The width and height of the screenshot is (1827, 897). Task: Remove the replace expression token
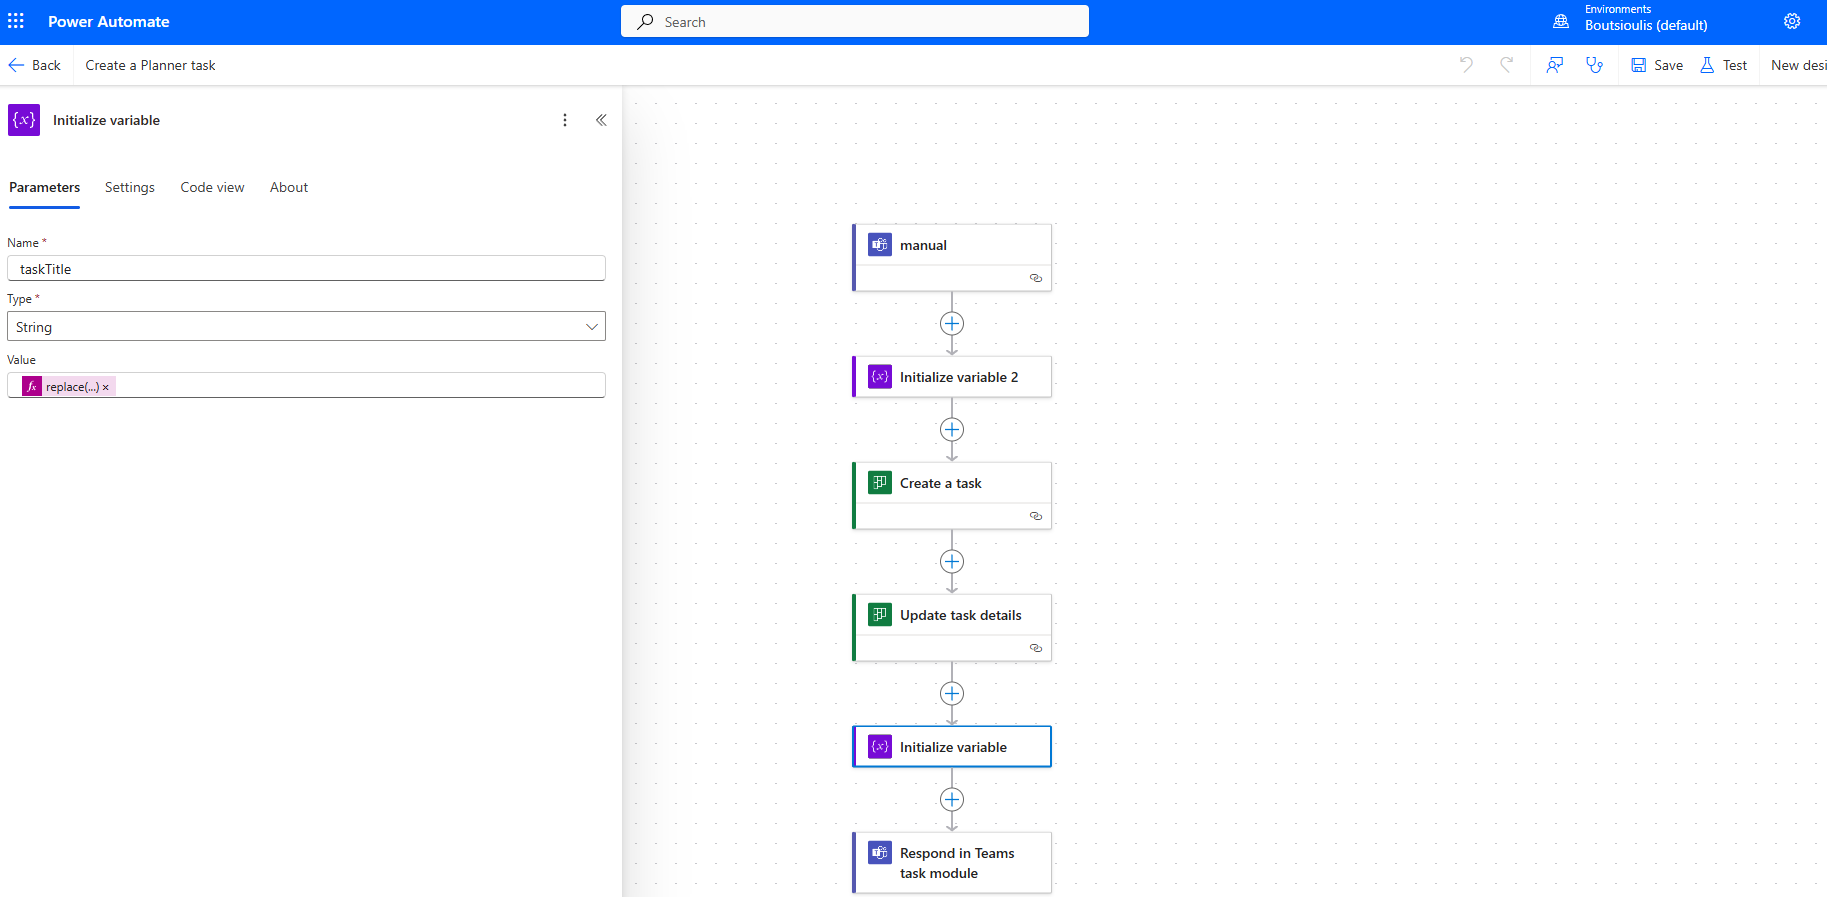point(106,387)
